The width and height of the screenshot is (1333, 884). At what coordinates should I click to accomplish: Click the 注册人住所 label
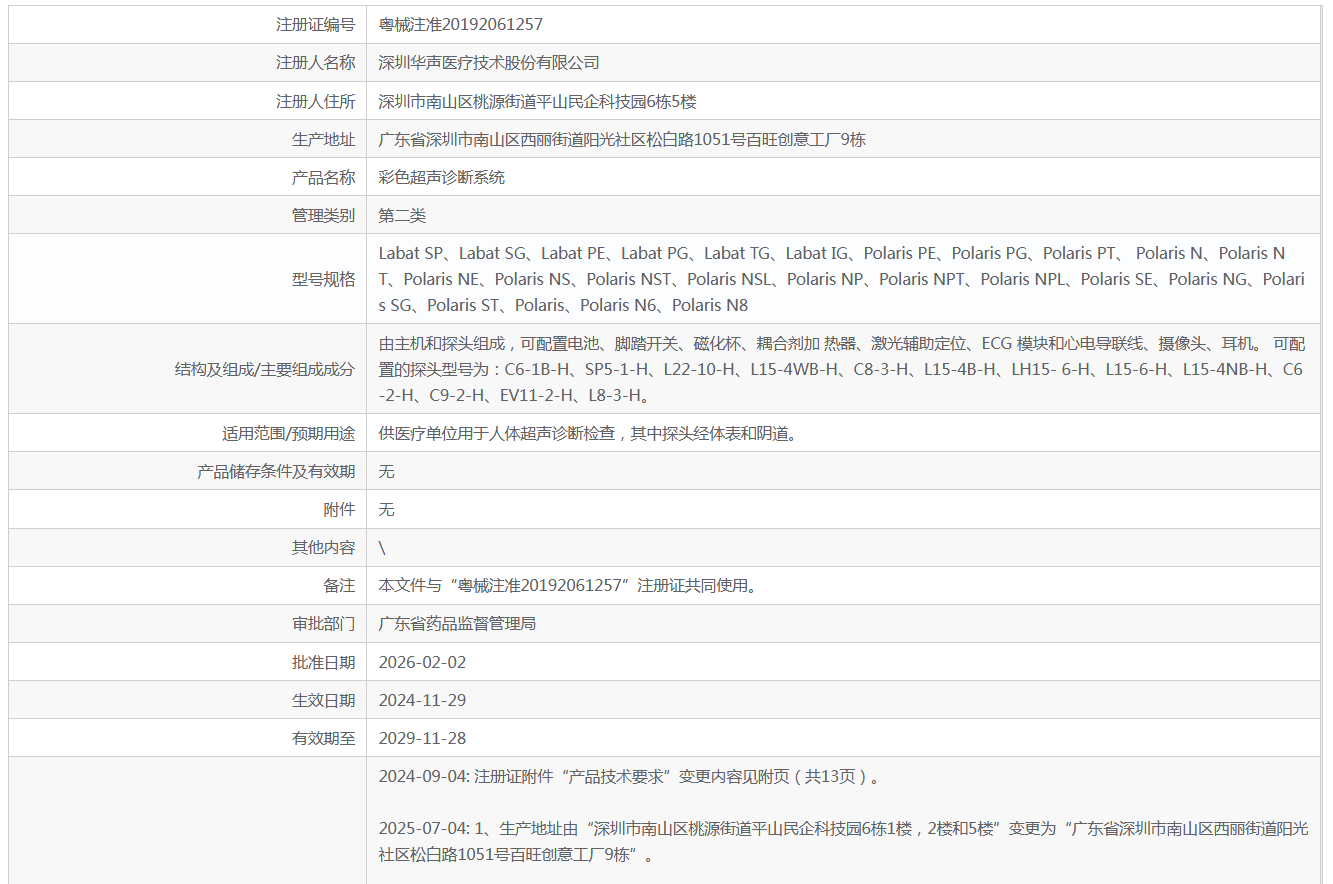click(315, 101)
